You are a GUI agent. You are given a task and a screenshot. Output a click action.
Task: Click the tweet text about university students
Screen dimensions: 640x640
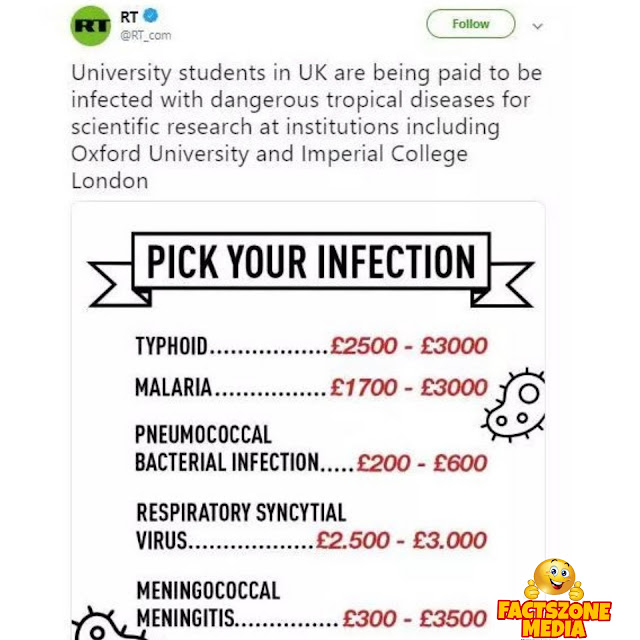point(307,127)
